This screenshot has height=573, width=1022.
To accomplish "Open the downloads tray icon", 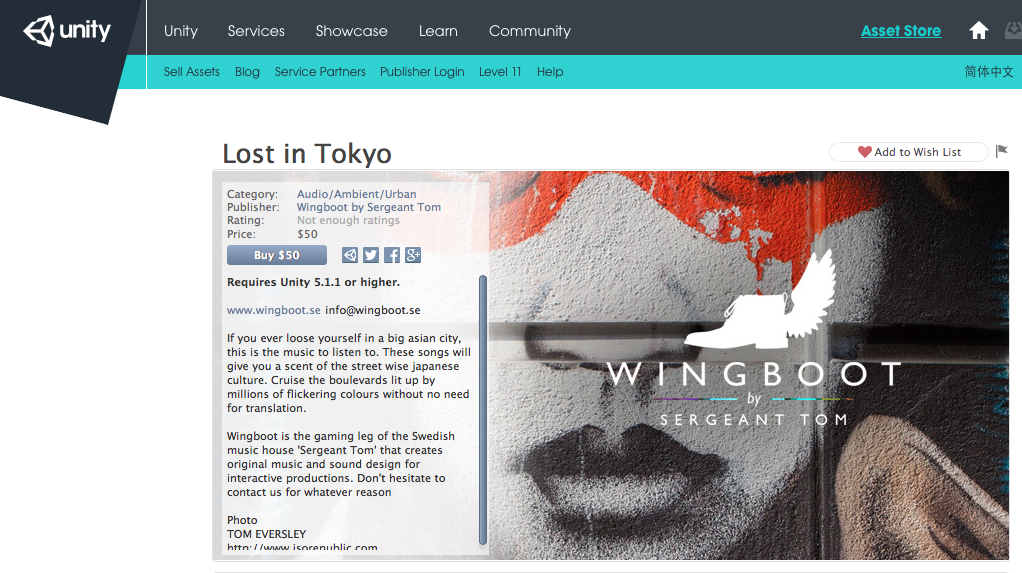I will click(1014, 30).
